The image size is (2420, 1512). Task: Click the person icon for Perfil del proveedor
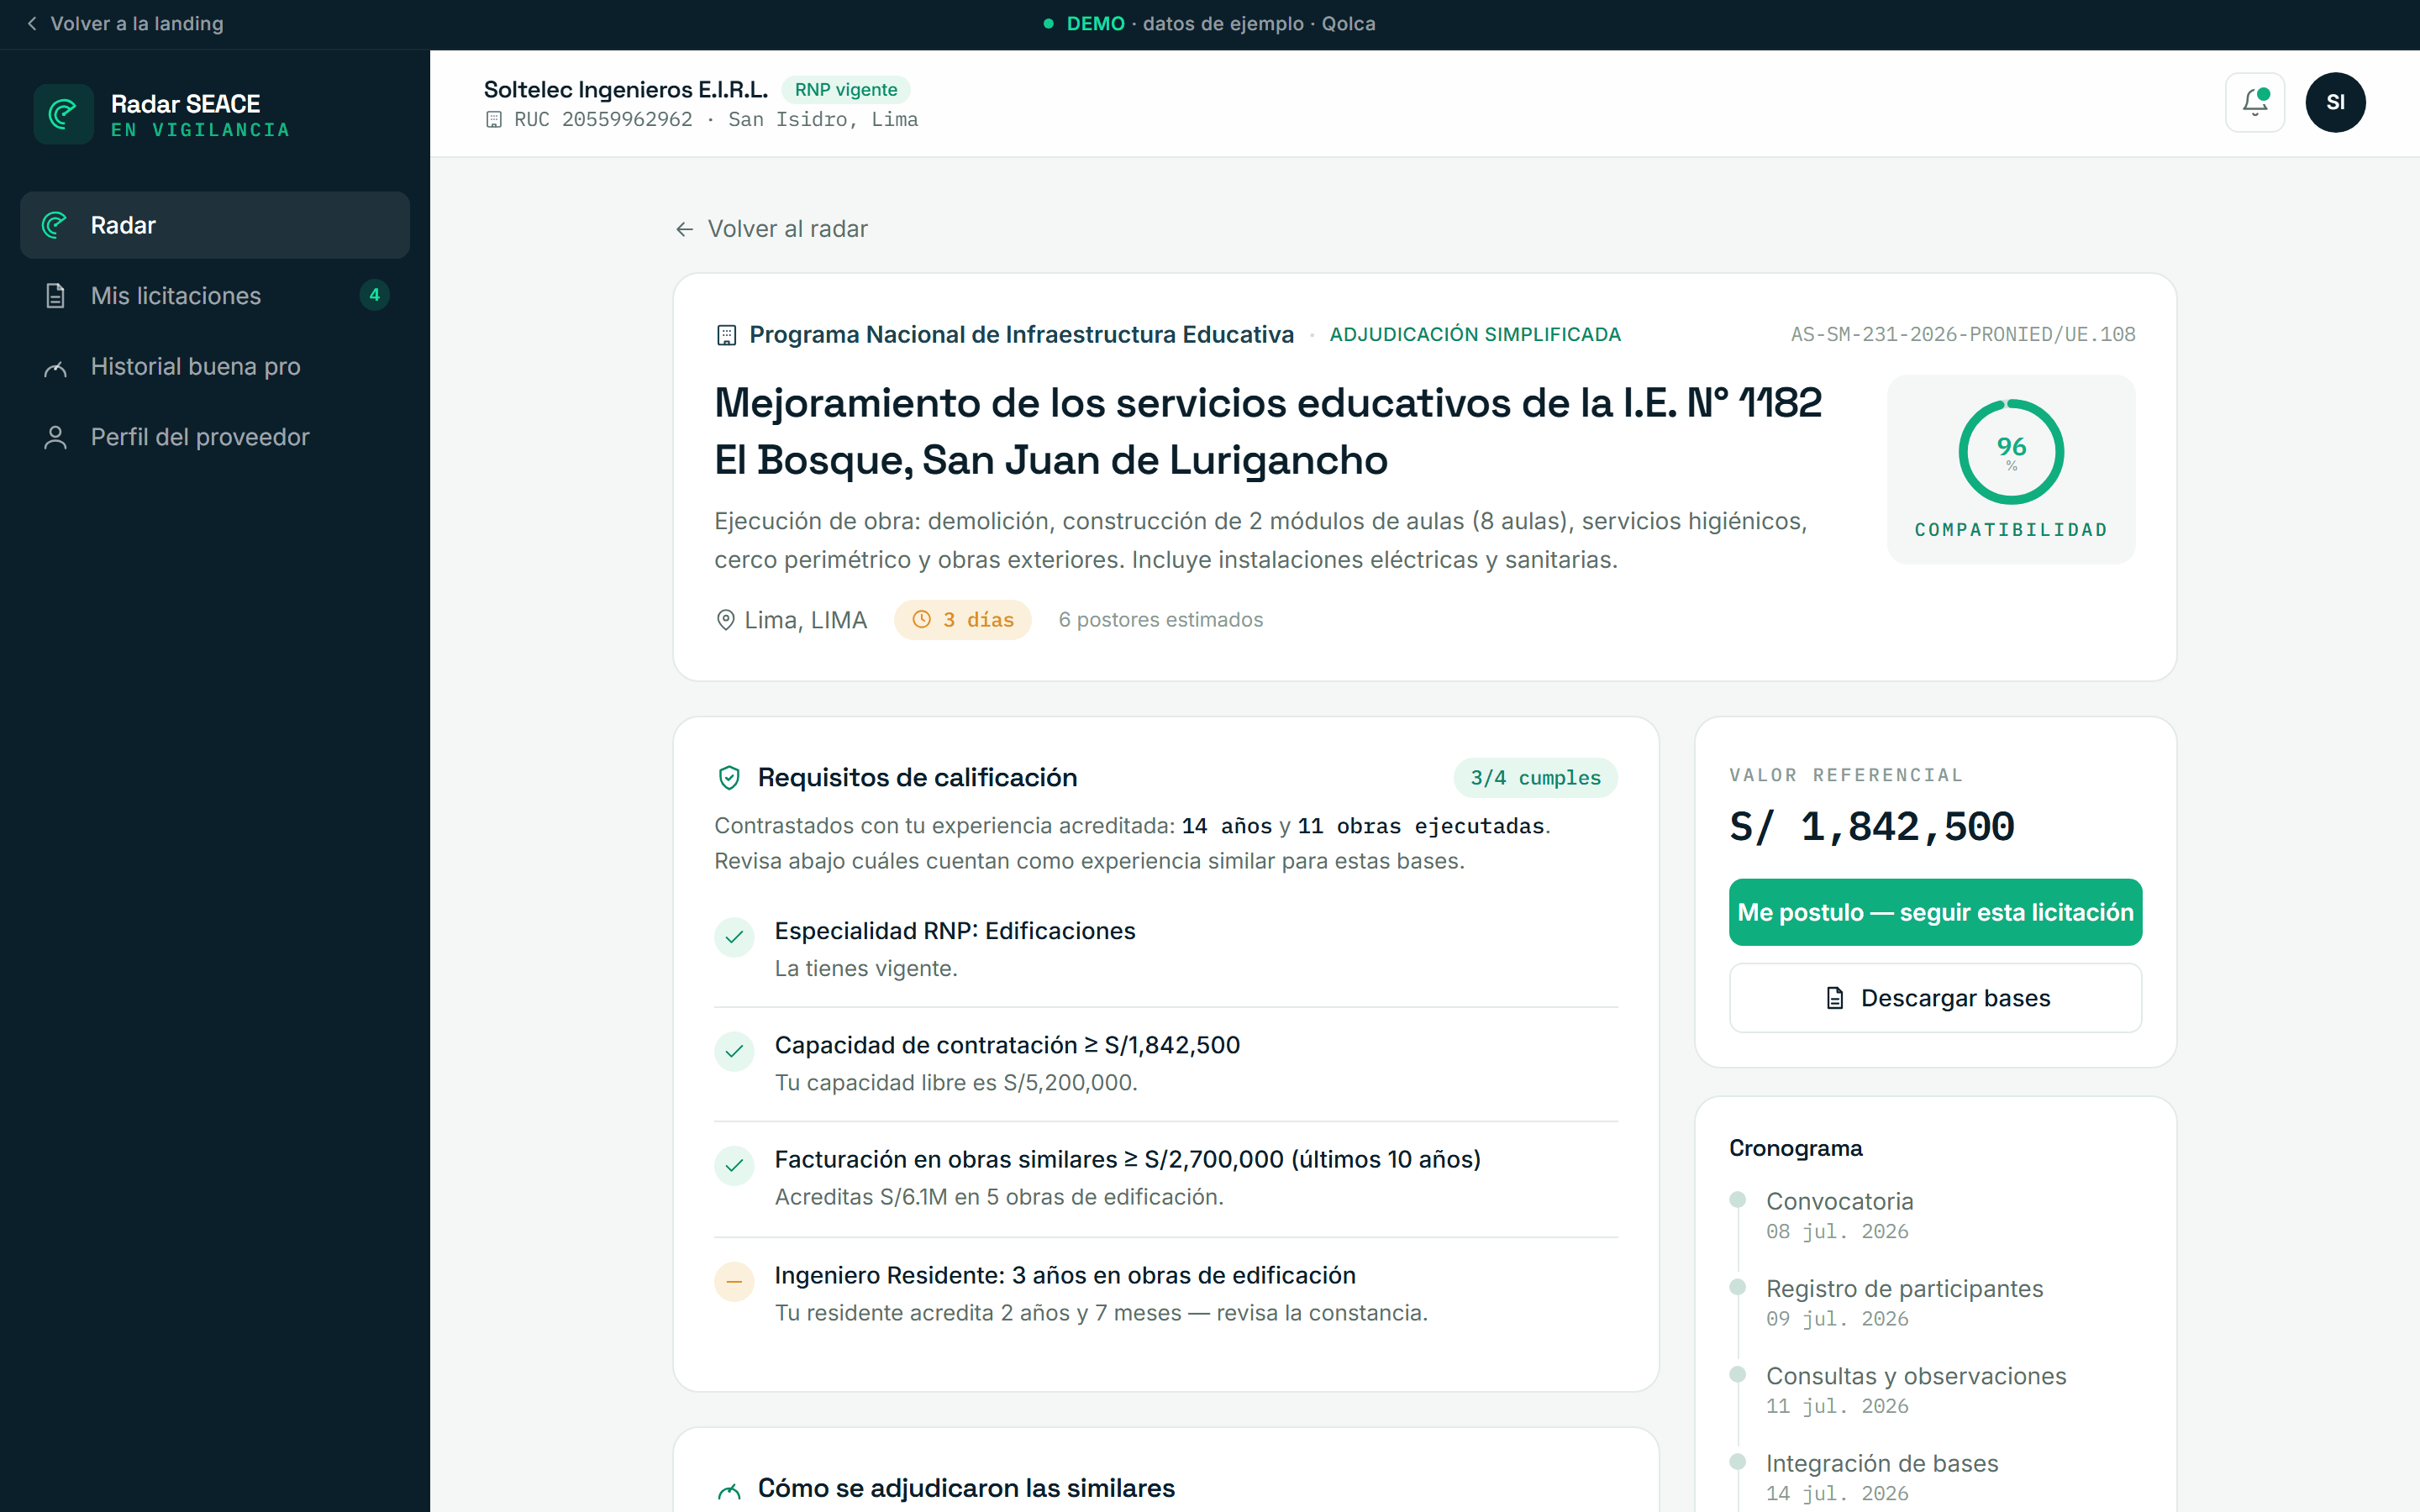[55, 437]
